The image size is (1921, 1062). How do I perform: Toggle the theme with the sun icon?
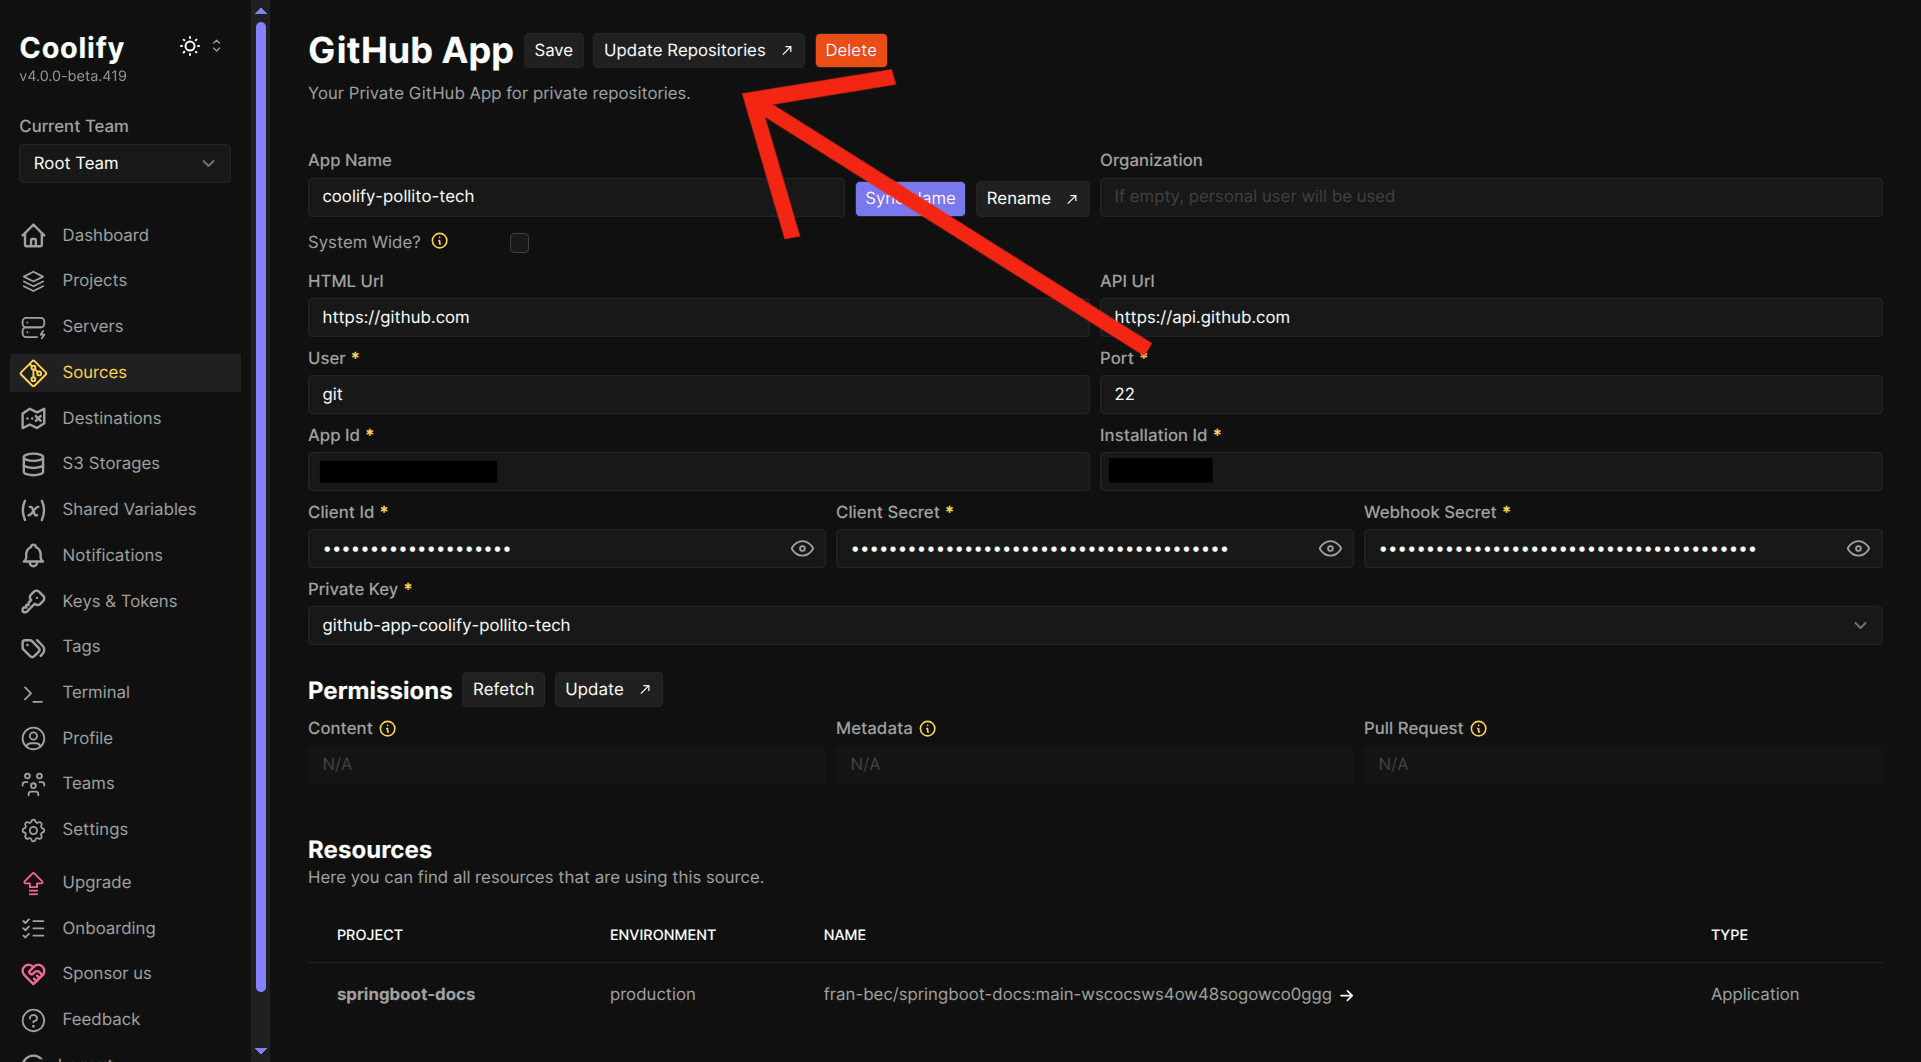[189, 46]
